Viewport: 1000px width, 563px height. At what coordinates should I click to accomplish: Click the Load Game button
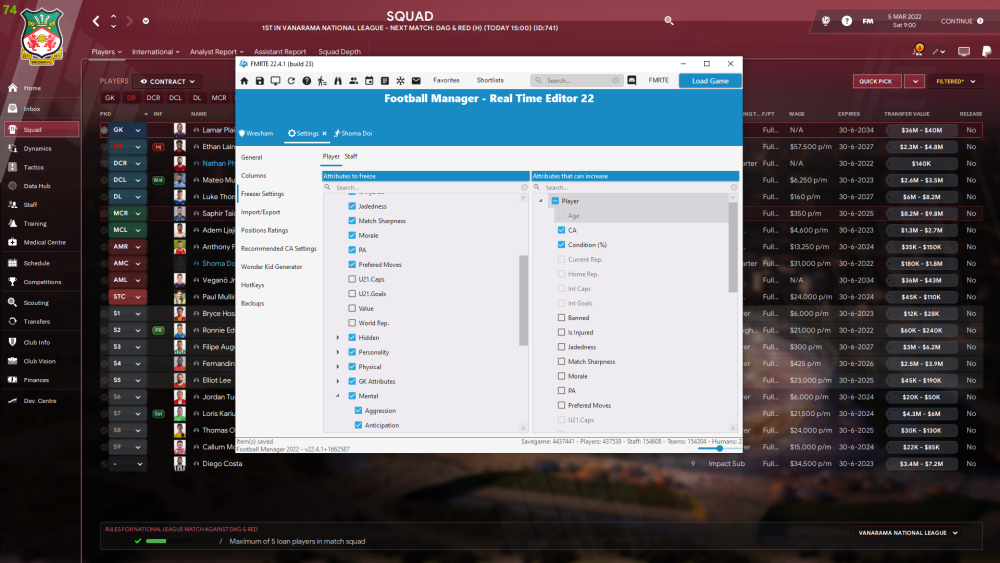click(710, 80)
